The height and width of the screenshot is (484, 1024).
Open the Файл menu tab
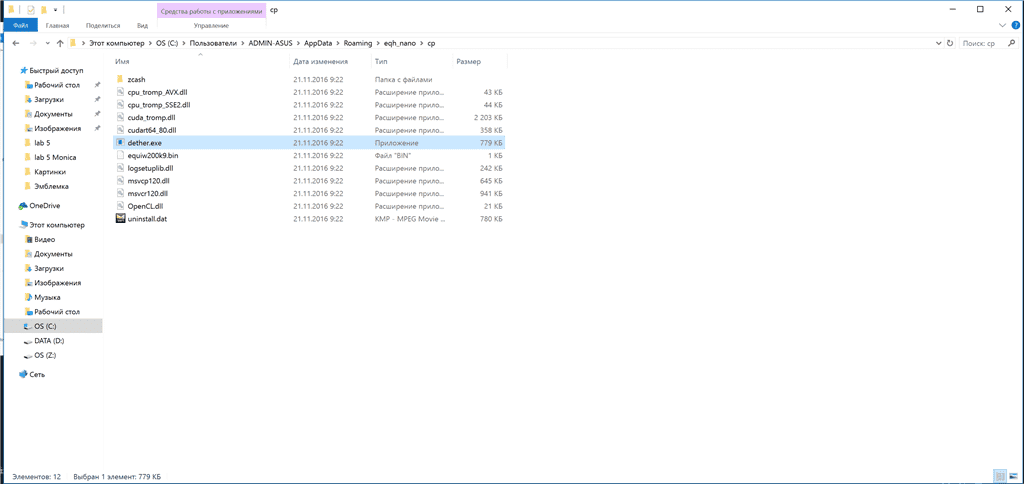(x=20, y=25)
